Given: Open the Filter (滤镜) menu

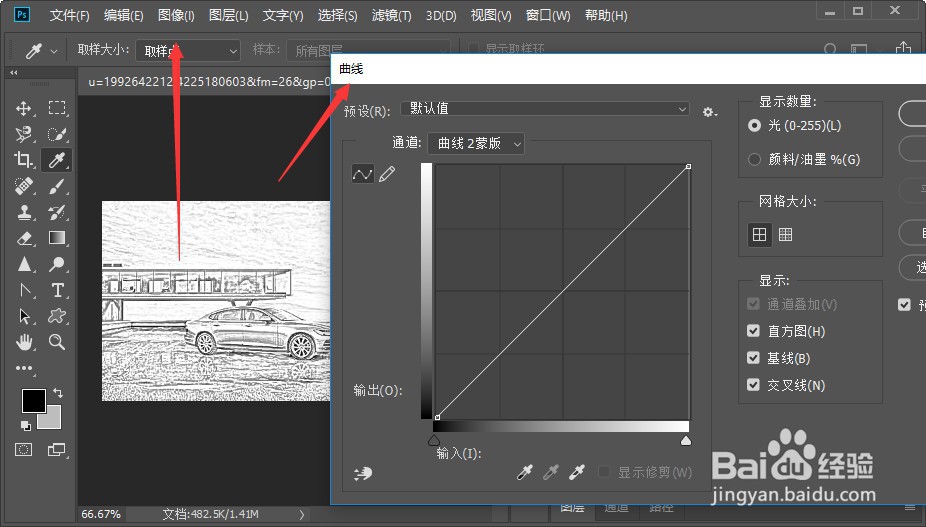Looking at the screenshot, I should coord(392,15).
